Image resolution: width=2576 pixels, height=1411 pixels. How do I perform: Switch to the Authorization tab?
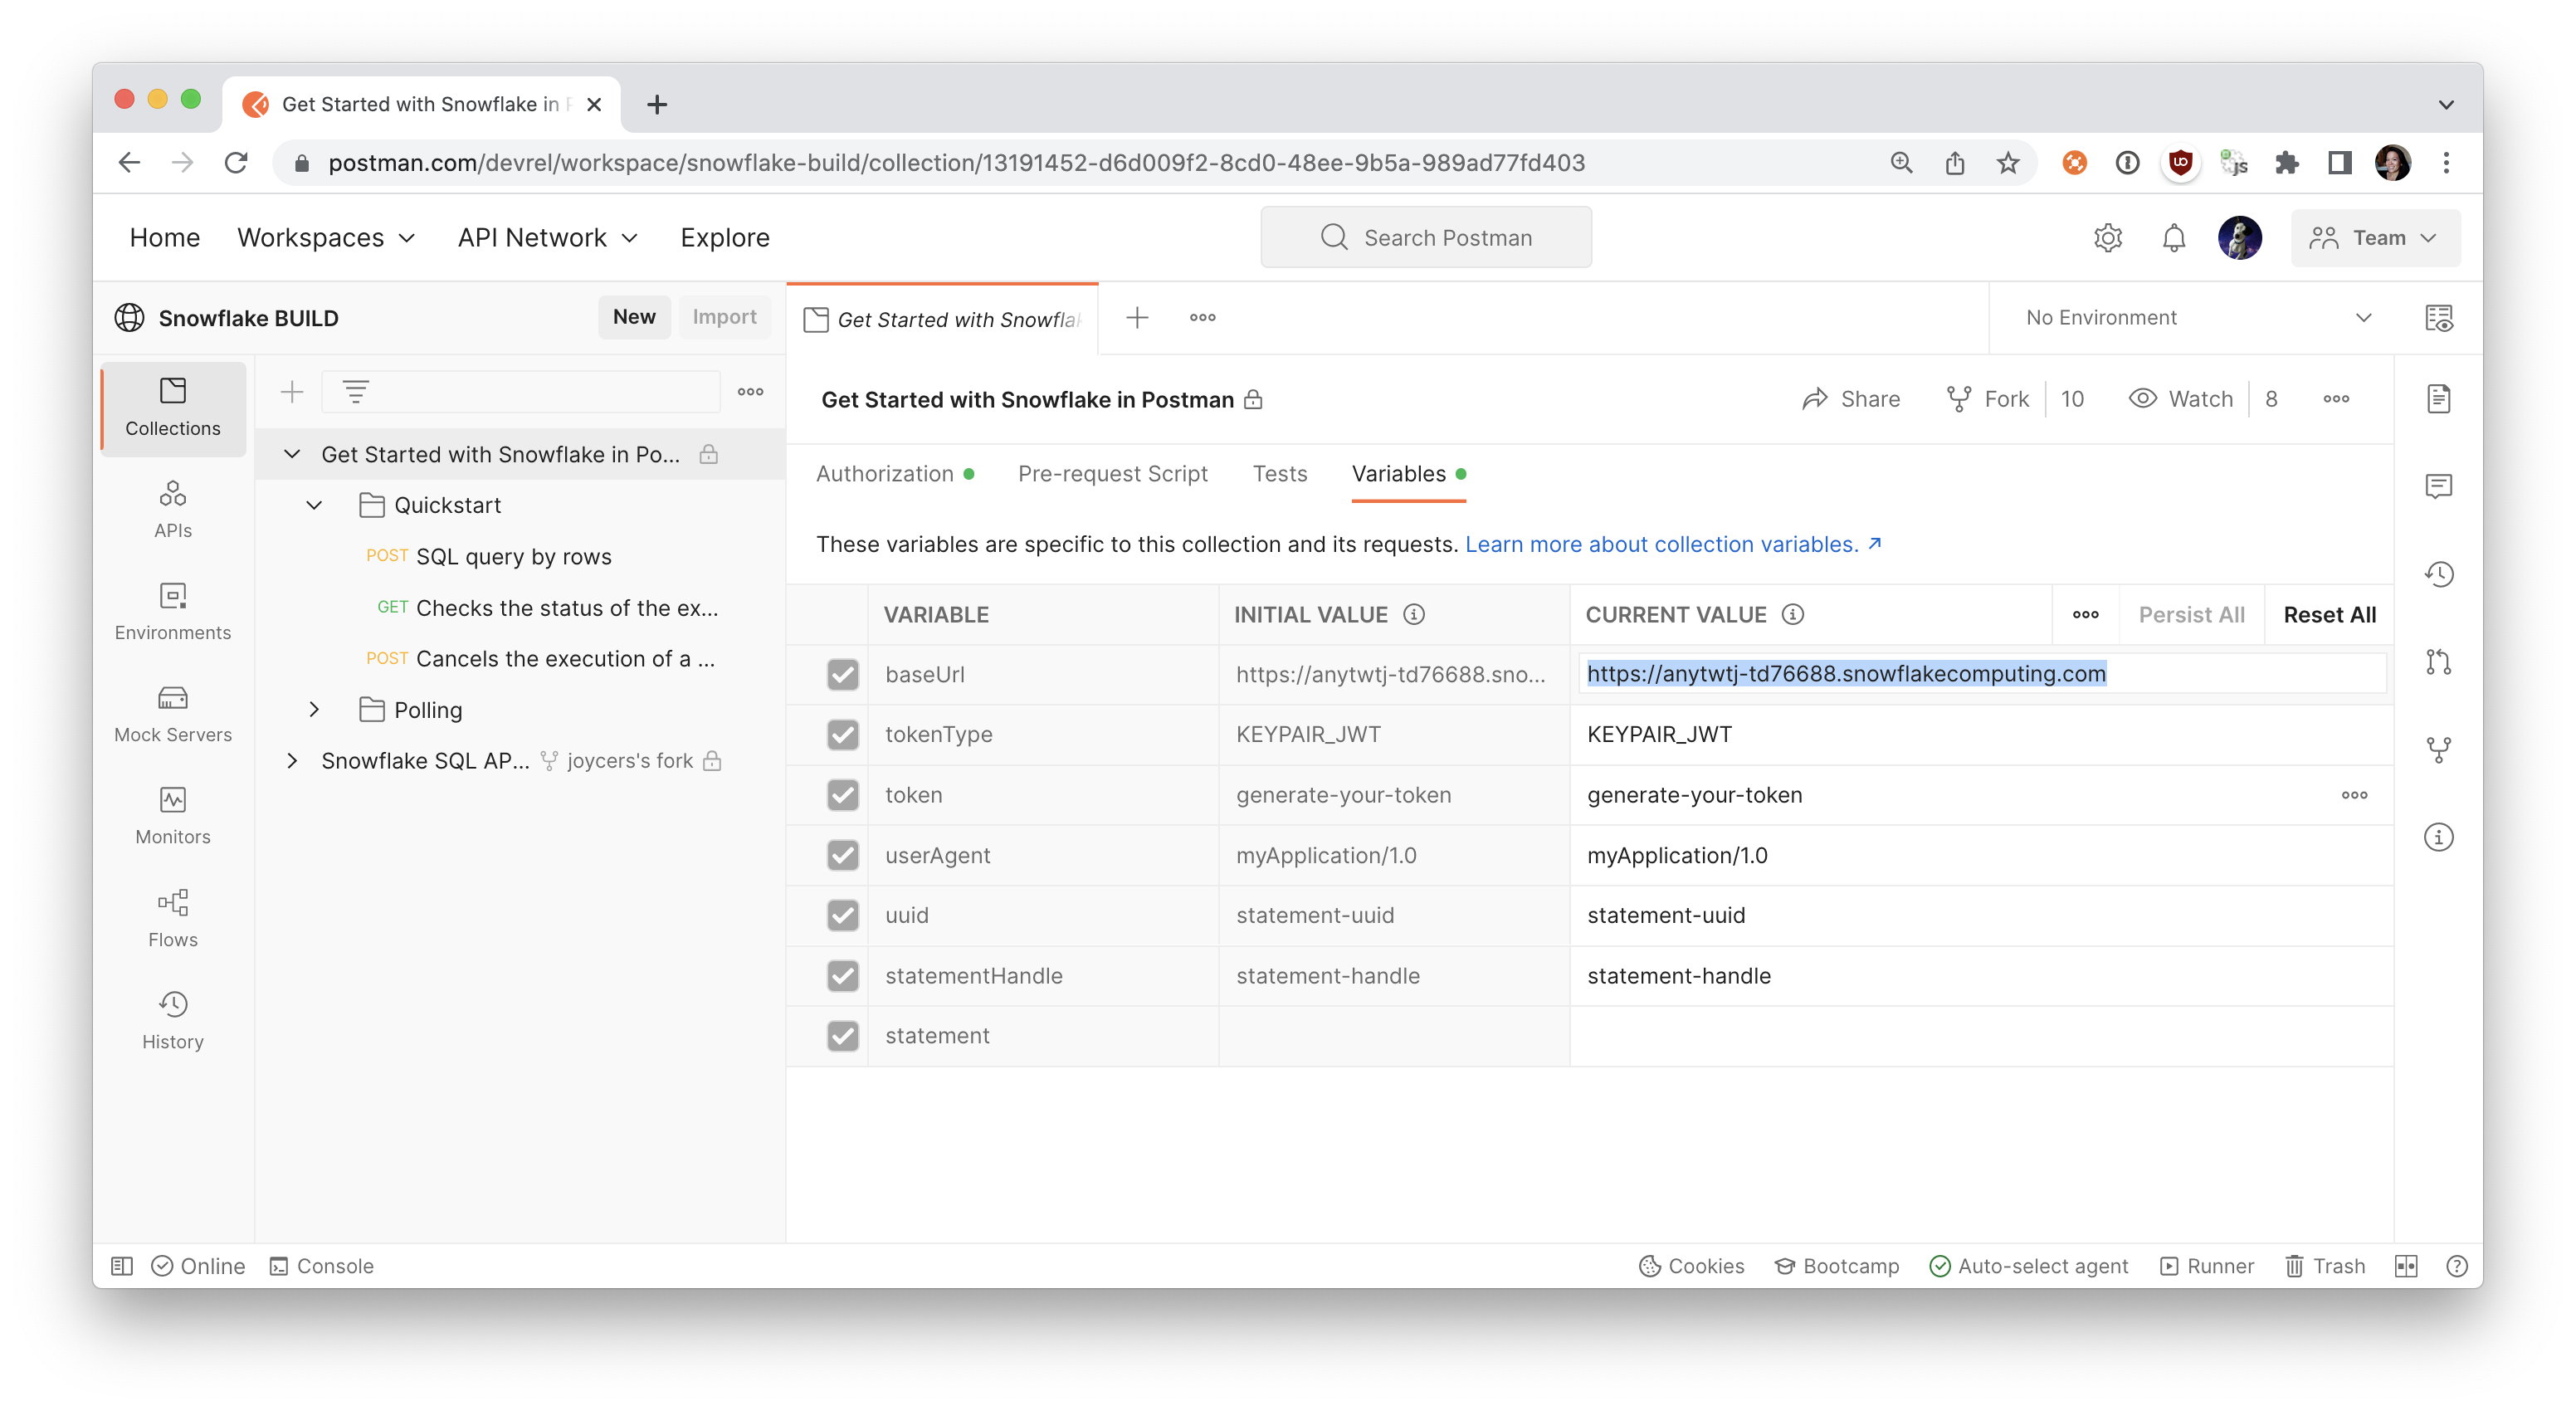tap(884, 473)
